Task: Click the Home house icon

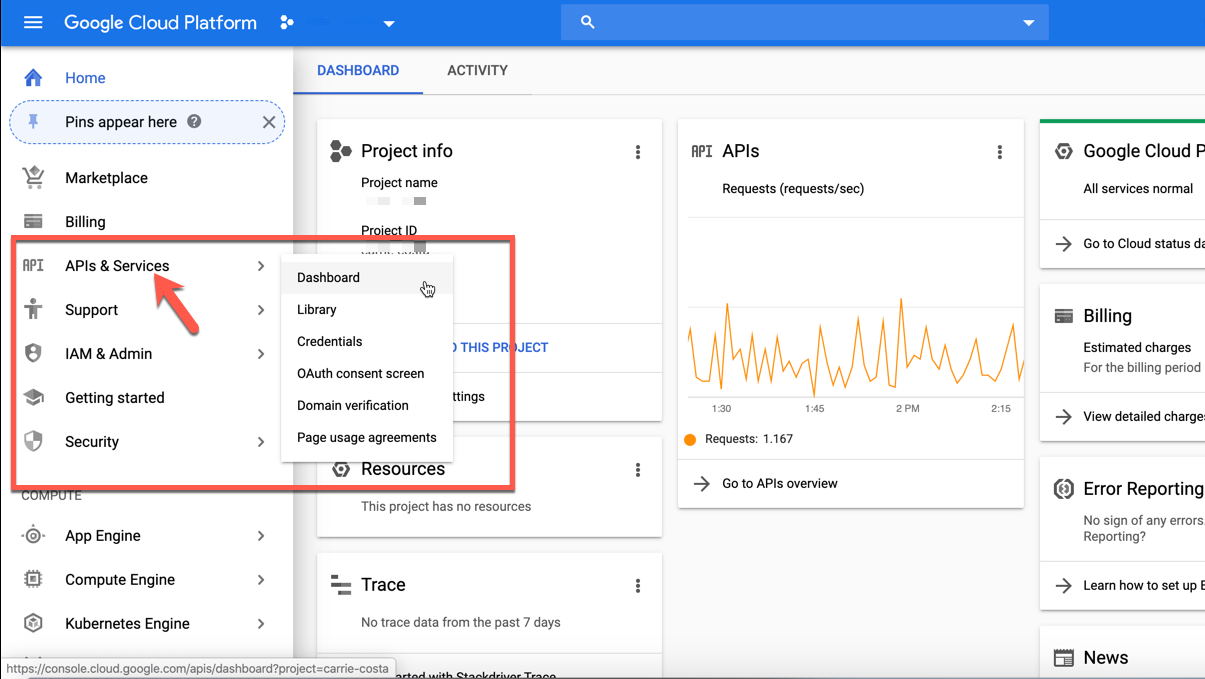Action: click(33, 78)
